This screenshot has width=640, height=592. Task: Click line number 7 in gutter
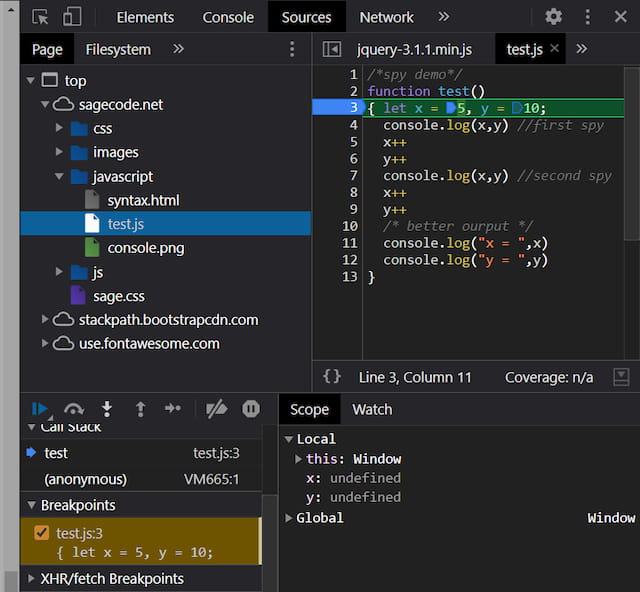pos(353,176)
